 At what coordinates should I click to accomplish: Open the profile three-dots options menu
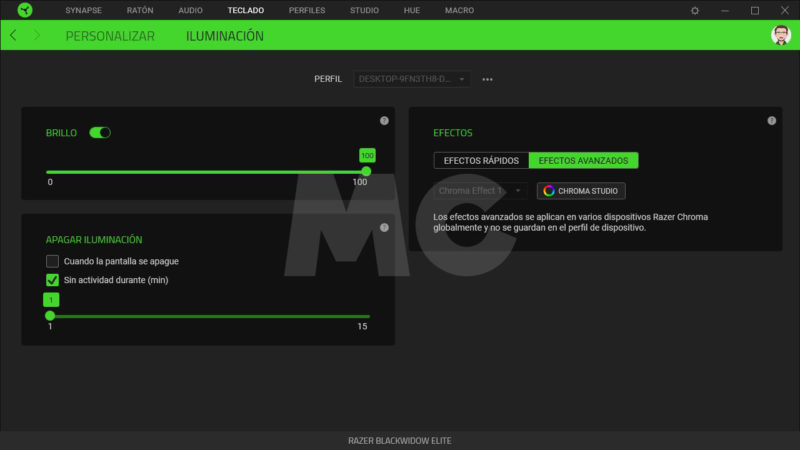(x=488, y=79)
